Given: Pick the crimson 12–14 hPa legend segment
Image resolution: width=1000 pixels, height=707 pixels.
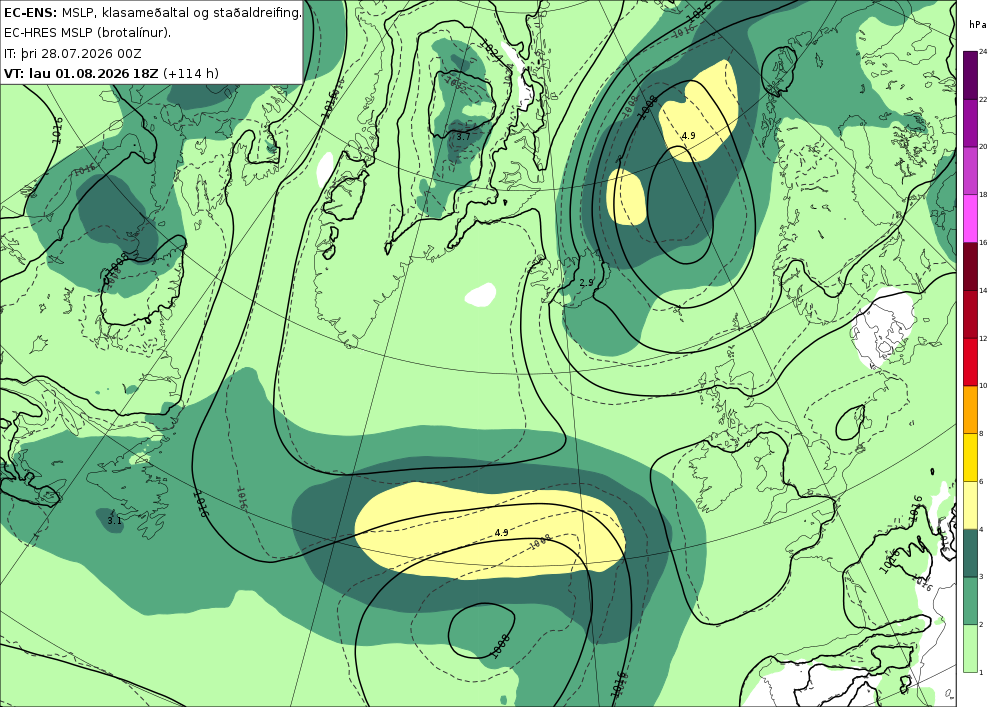Looking at the screenshot, I should click(971, 314).
